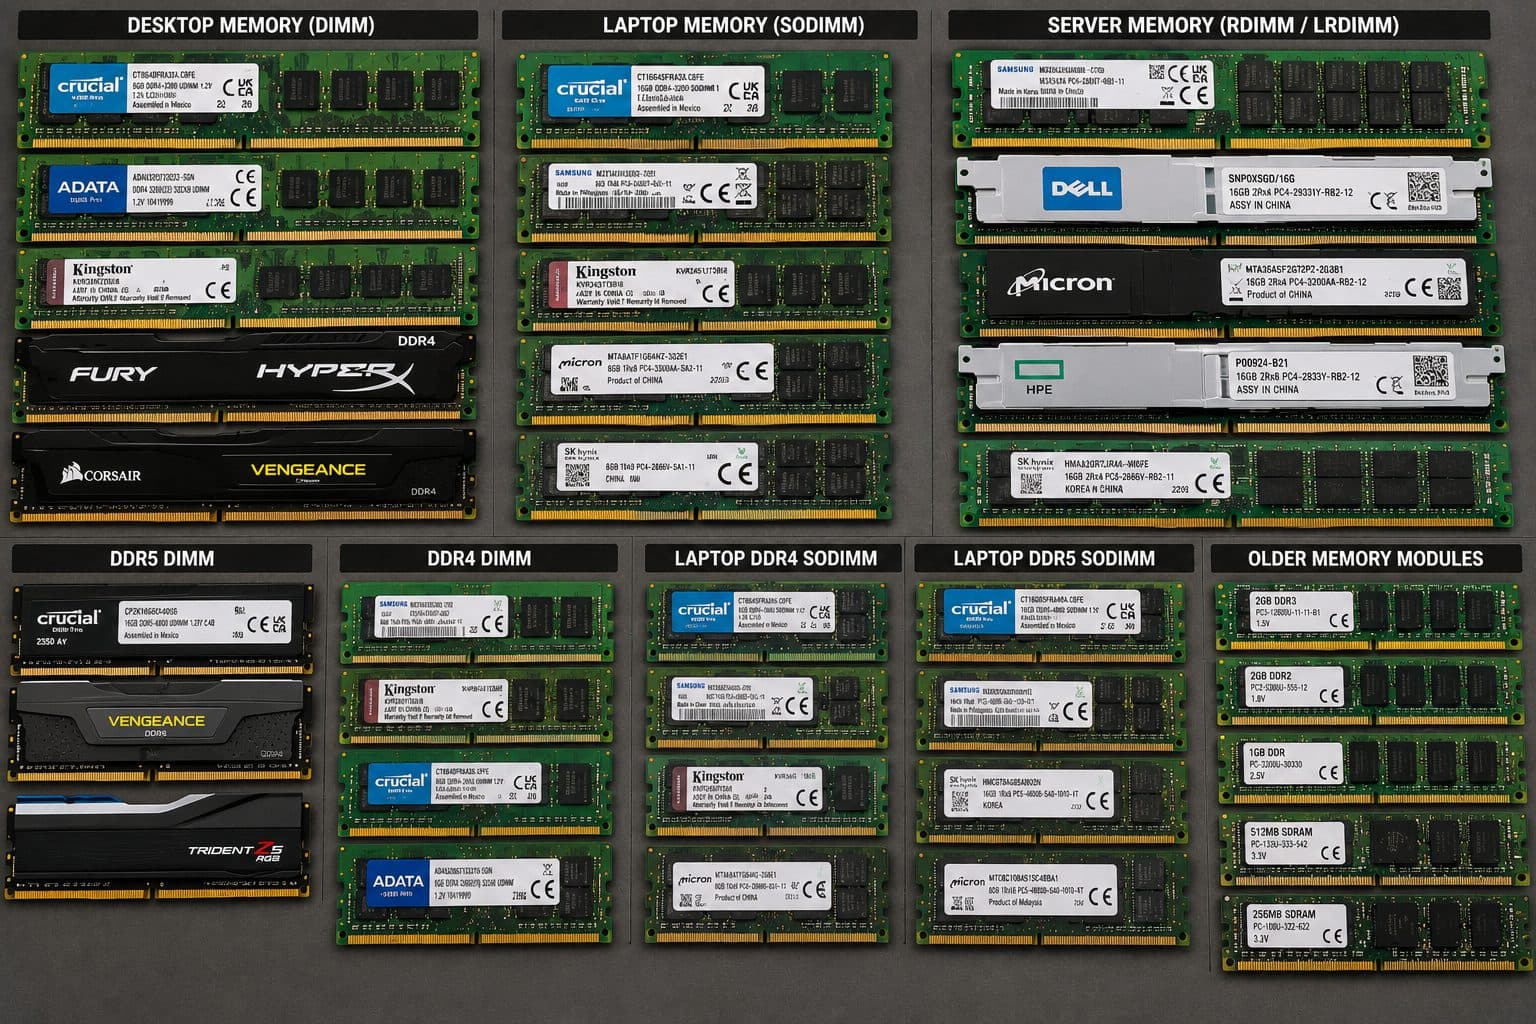Select the Kingston logo in Laptop DDR4 SODIMM

pyautogui.click(x=717, y=777)
